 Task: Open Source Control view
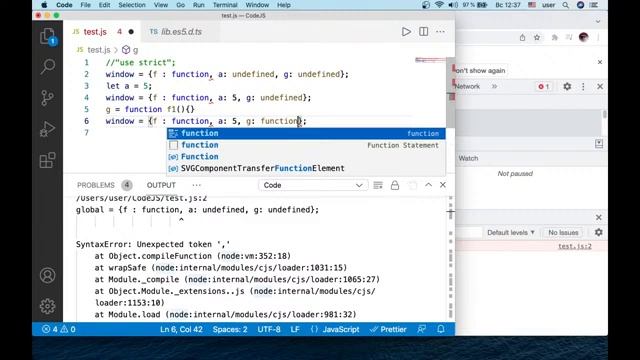coord(47,98)
